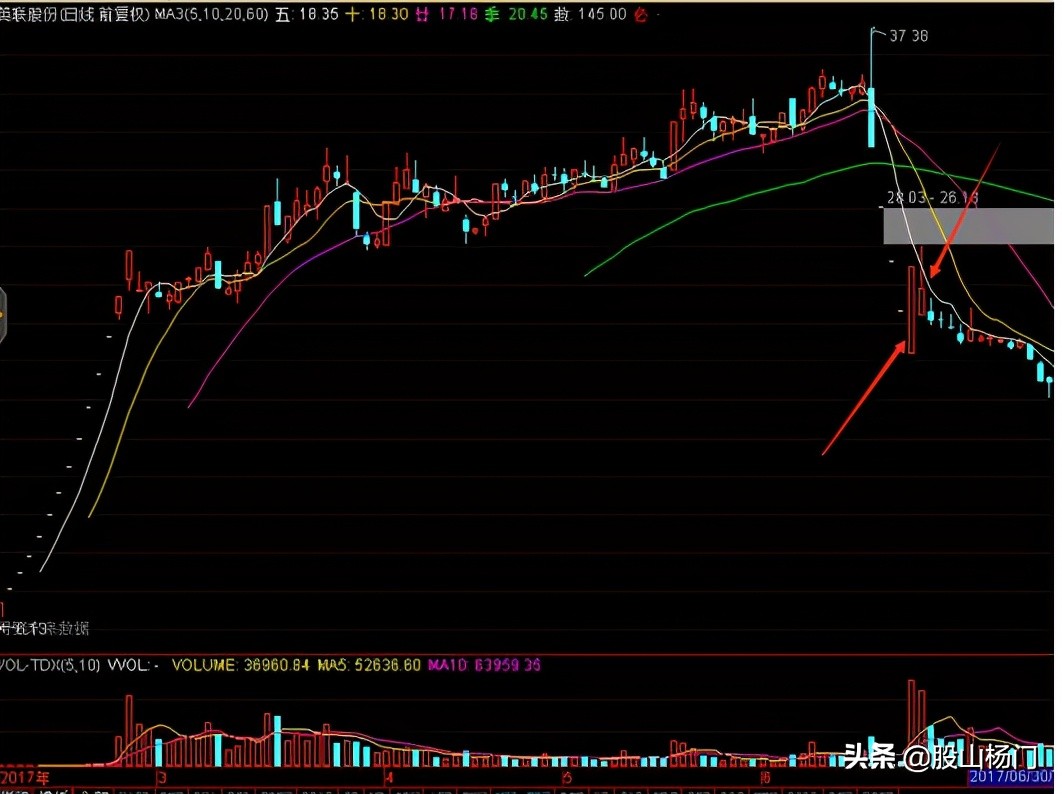This screenshot has width=1062, height=794.
Task: Click the 2017年 label on time axis
Action: tap(25, 778)
